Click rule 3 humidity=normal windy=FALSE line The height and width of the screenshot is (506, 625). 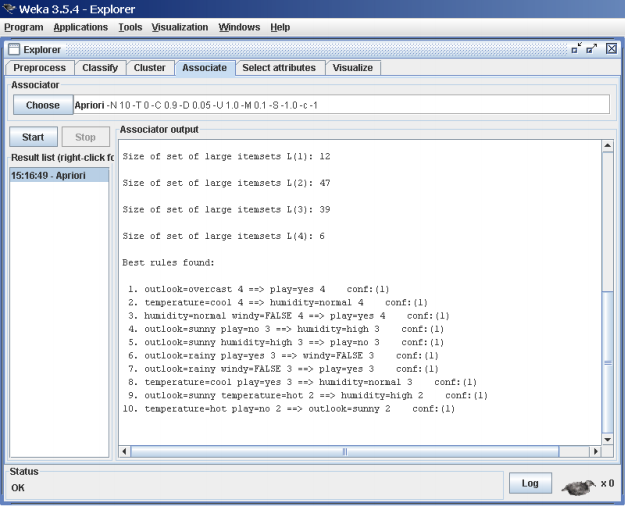[x=289, y=315]
